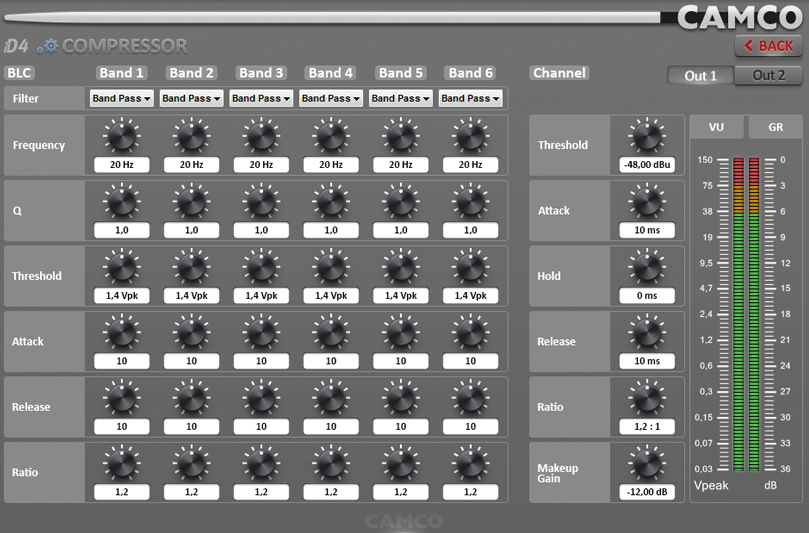Click Band 2 Ratio value 1,2 field
The height and width of the screenshot is (533, 809).
(x=191, y=492)
